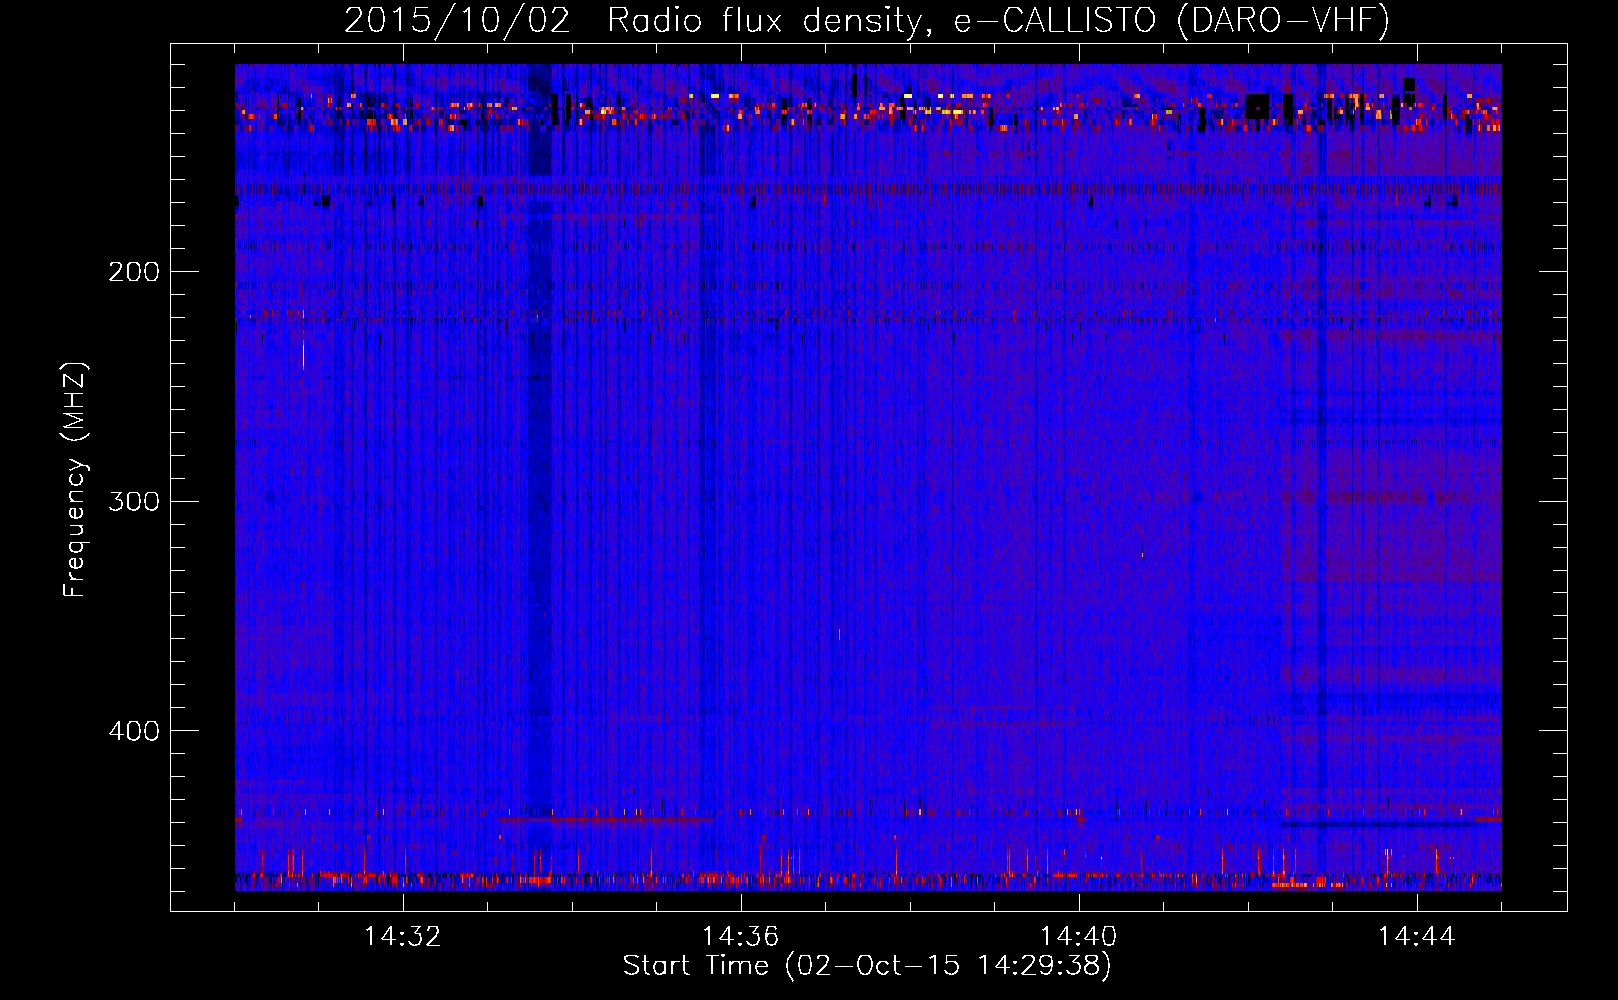Click the 14:32 time tick label
The height and width of the screenshot is (1000, 1618).
tap(403, 937)
